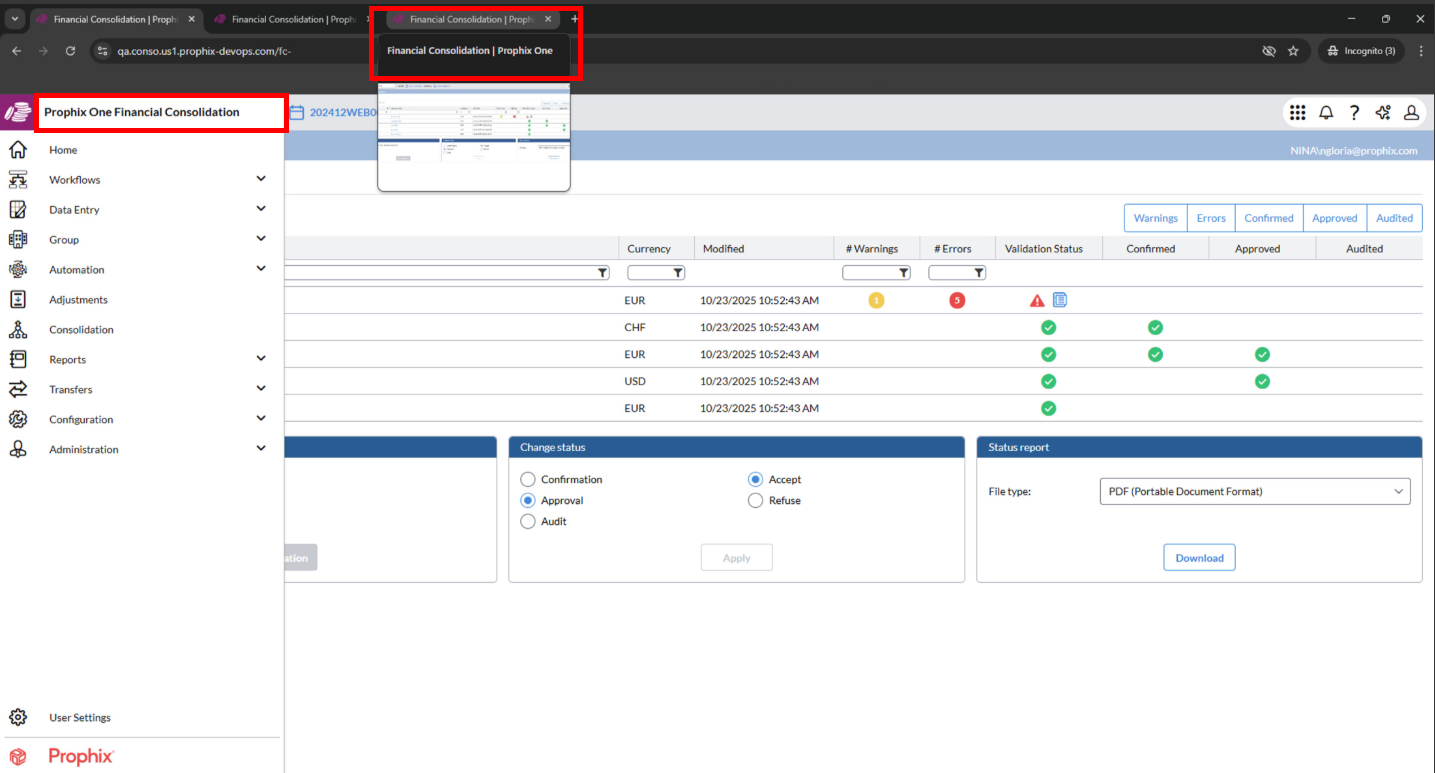Viewport: 1435px width, 773px height.
Task: Click the notifications bell icon
Action: [x=1326, y=113]
